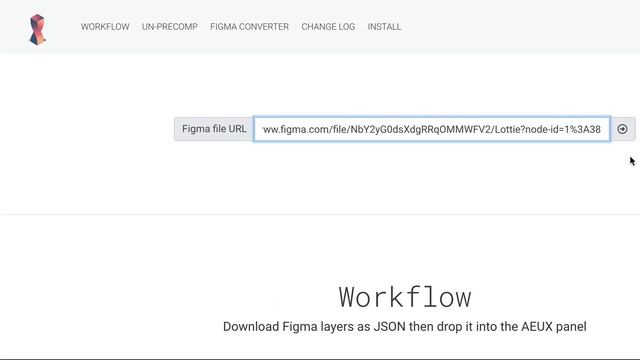Open the CHANGE LOG nav link
The width and height of the screenshot is (640, 360).
[x=328, y=27]
